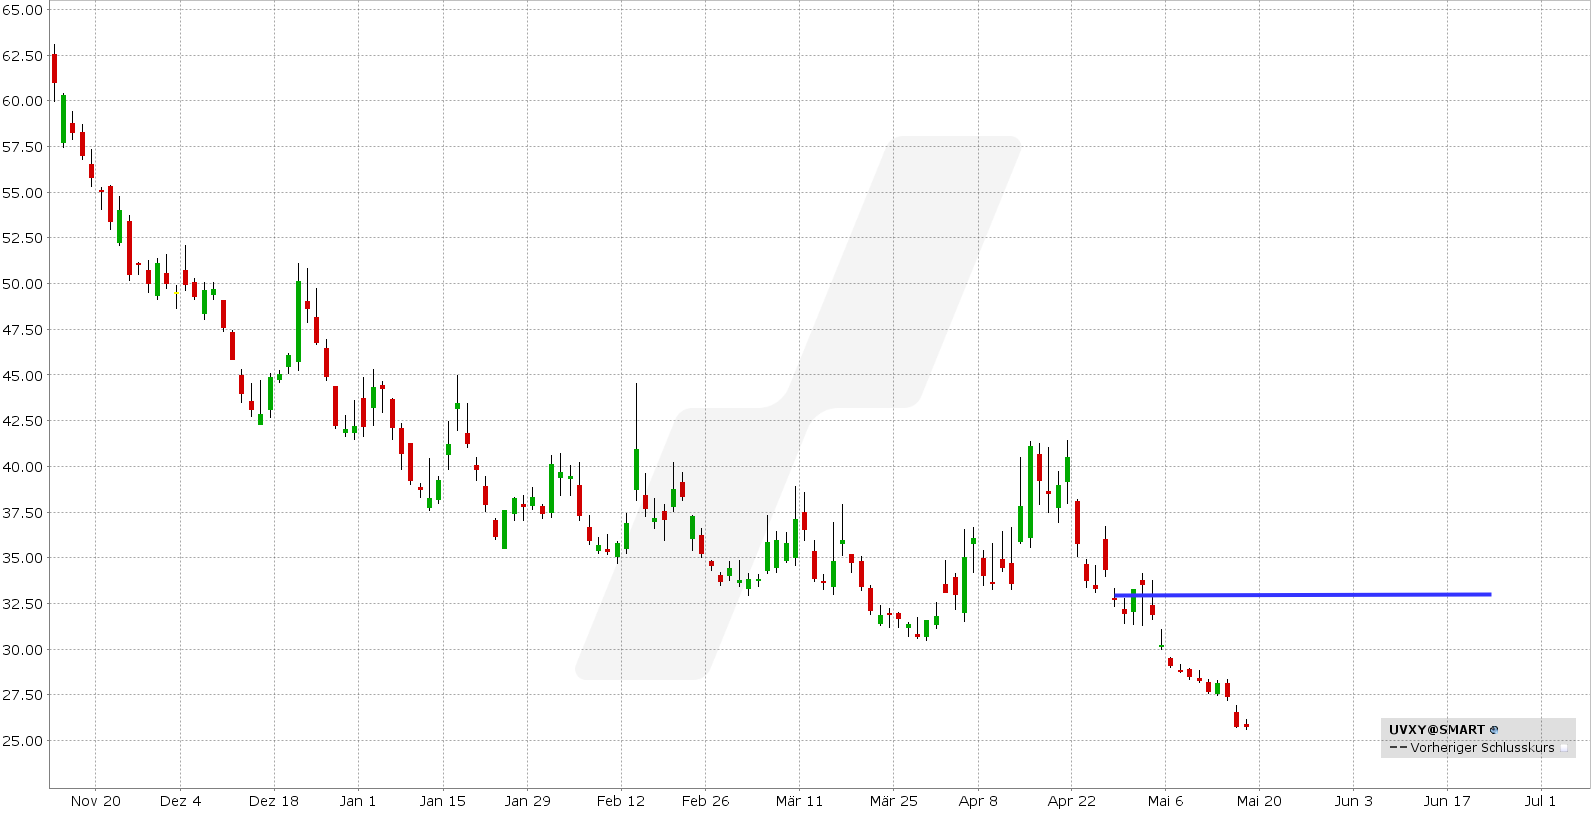1596x816 pixels.
Task: Click the Mai 20 date label
Action: [x=1259, y=801]
